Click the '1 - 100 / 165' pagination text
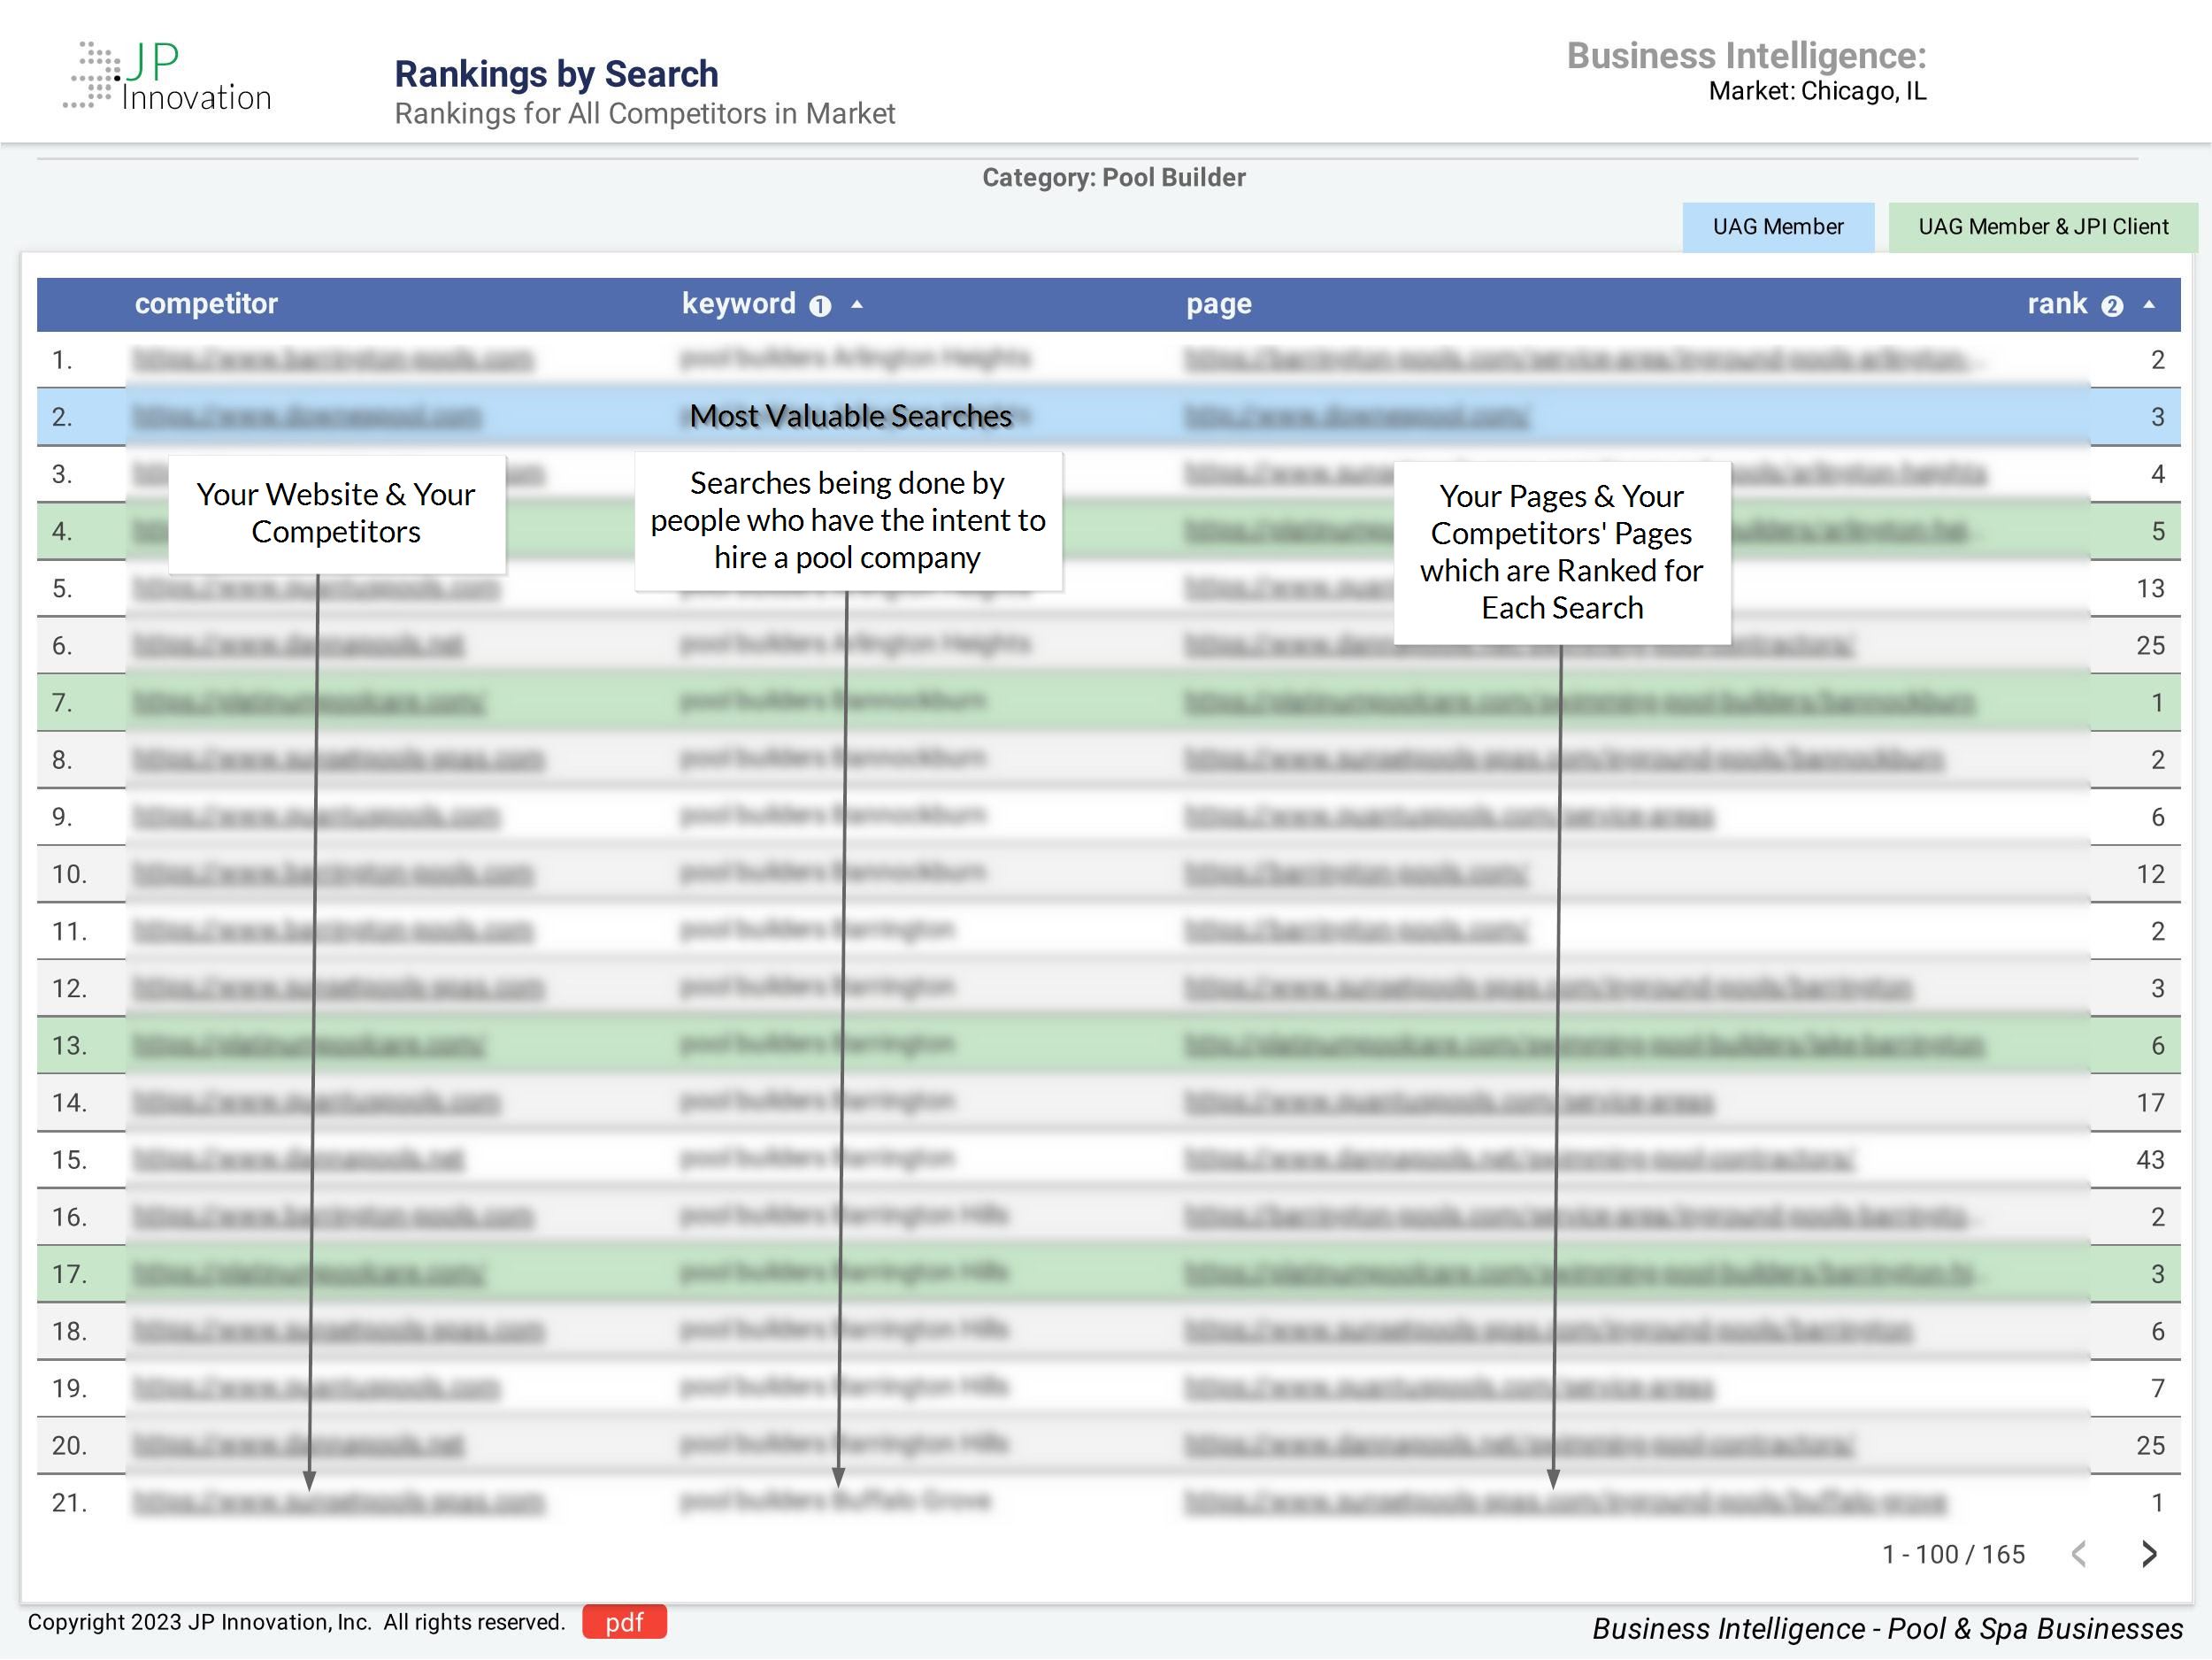2212x1660 pixels. pyautogui.click(x=1953, y=1554)
